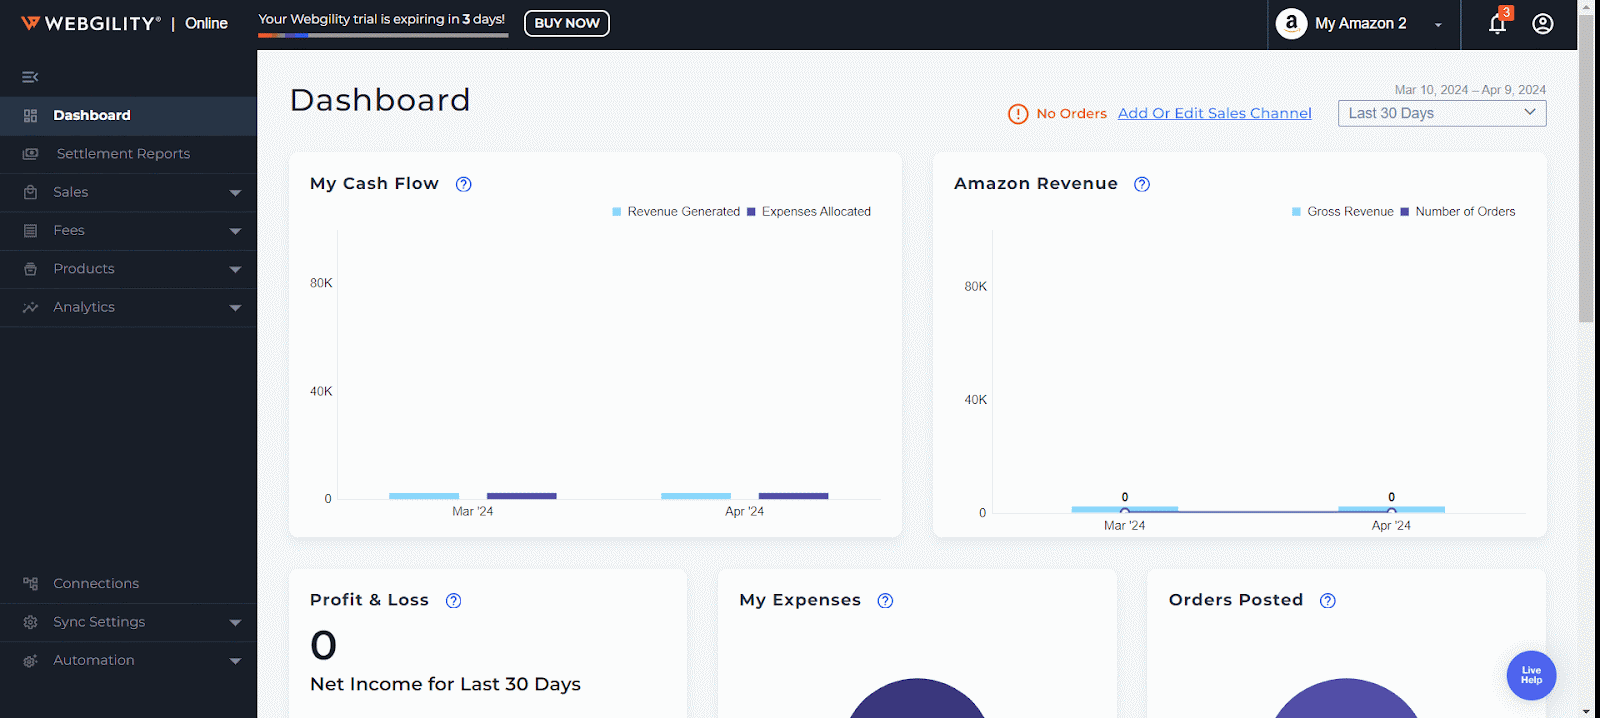Click the help icon beside My Cash Flow

click(x=463, y=184)
